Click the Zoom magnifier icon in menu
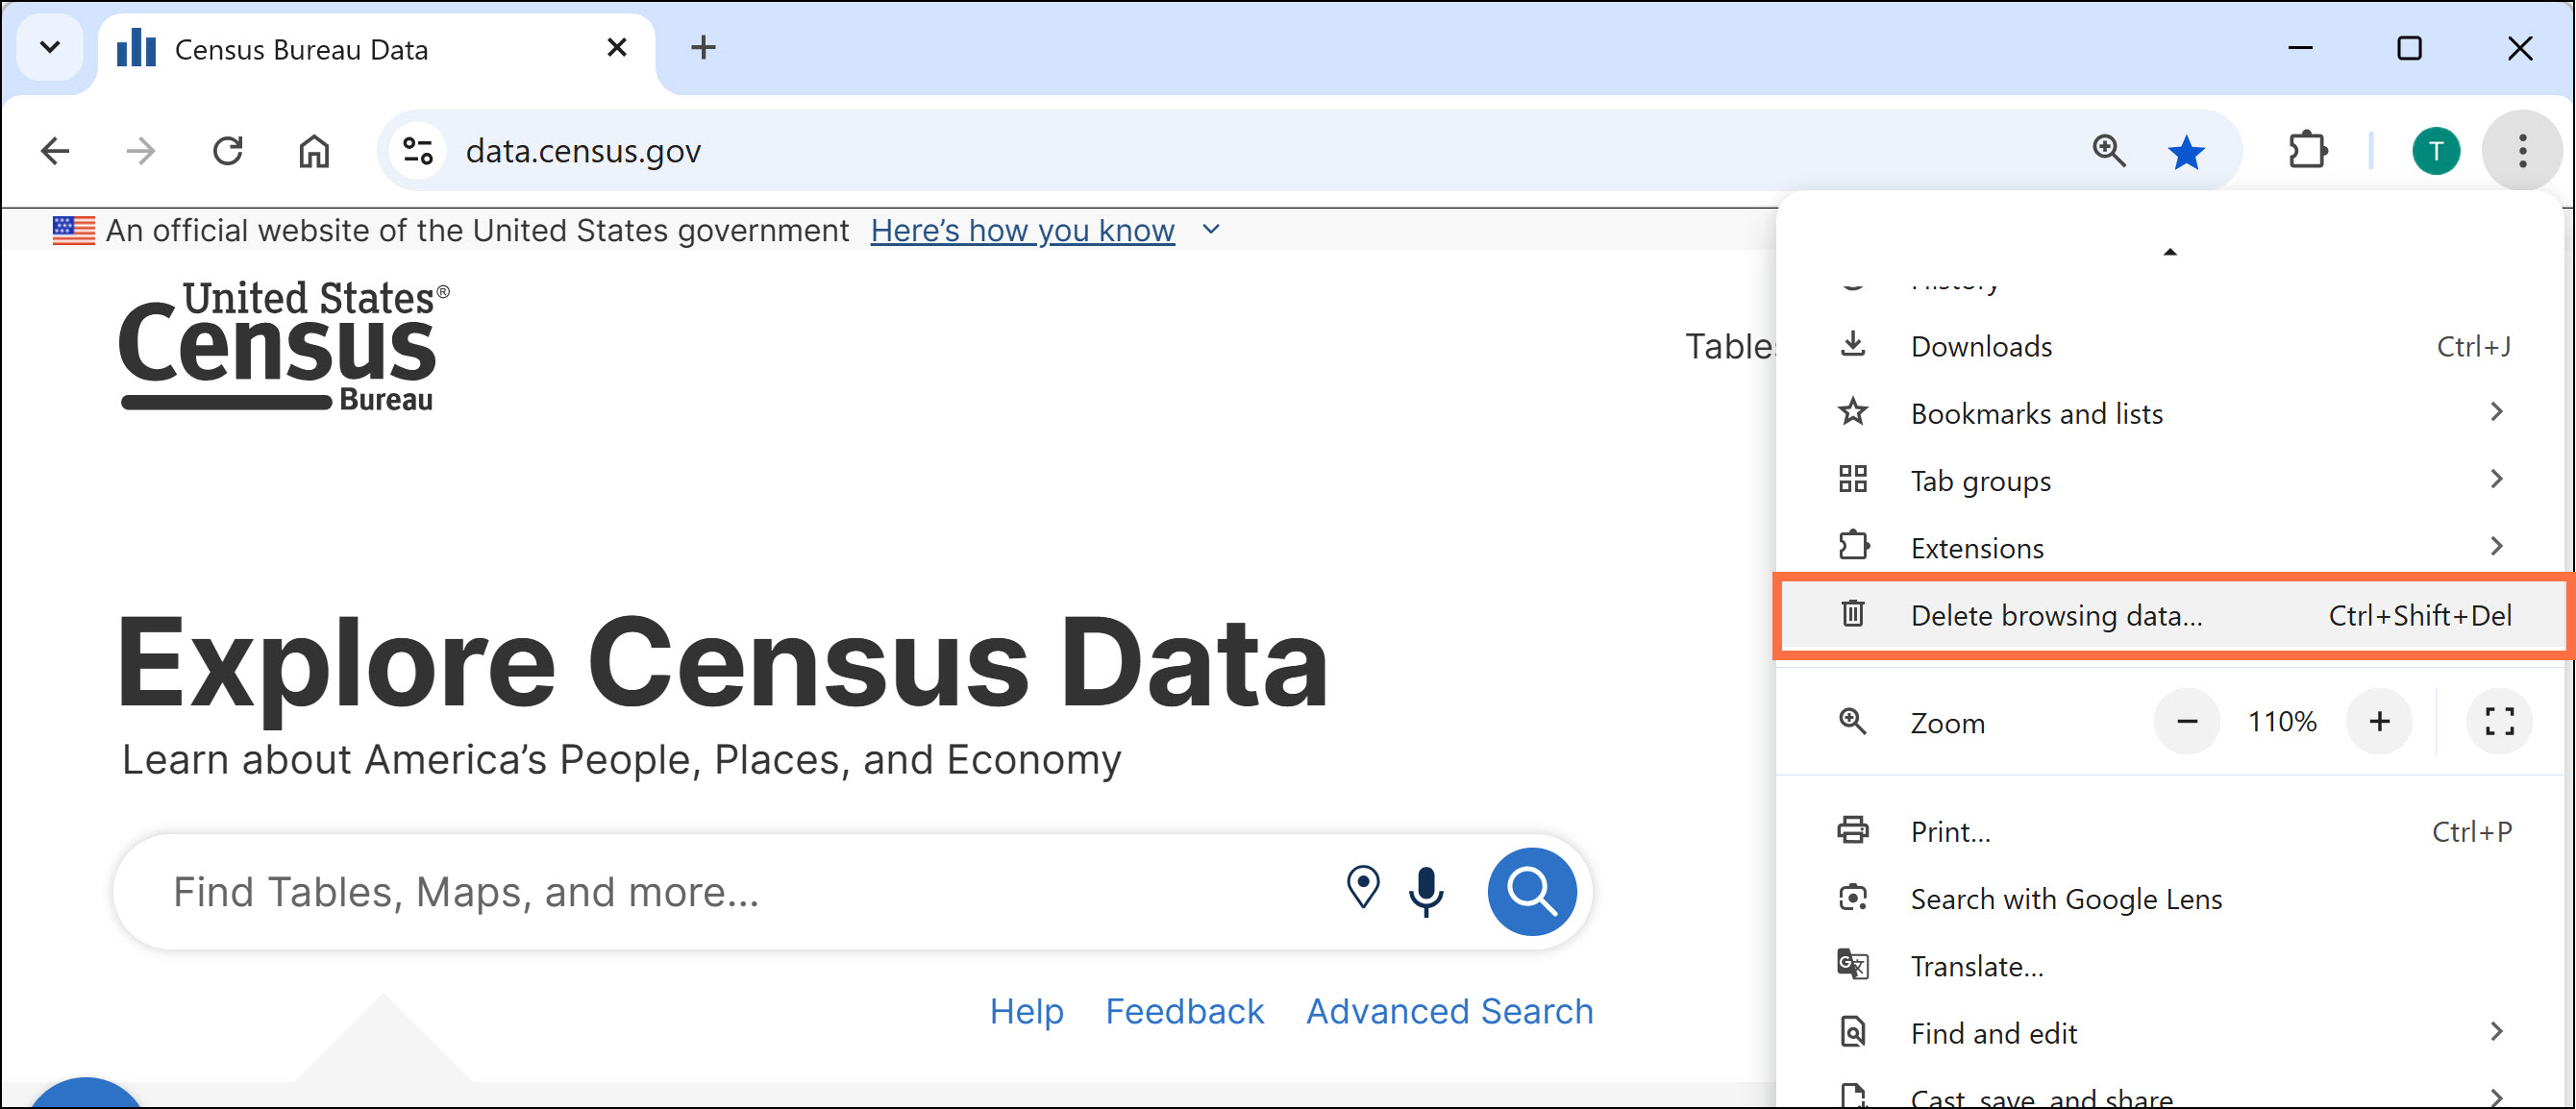This screenshot has height=1109, width=2576. tap(1853, 721)
